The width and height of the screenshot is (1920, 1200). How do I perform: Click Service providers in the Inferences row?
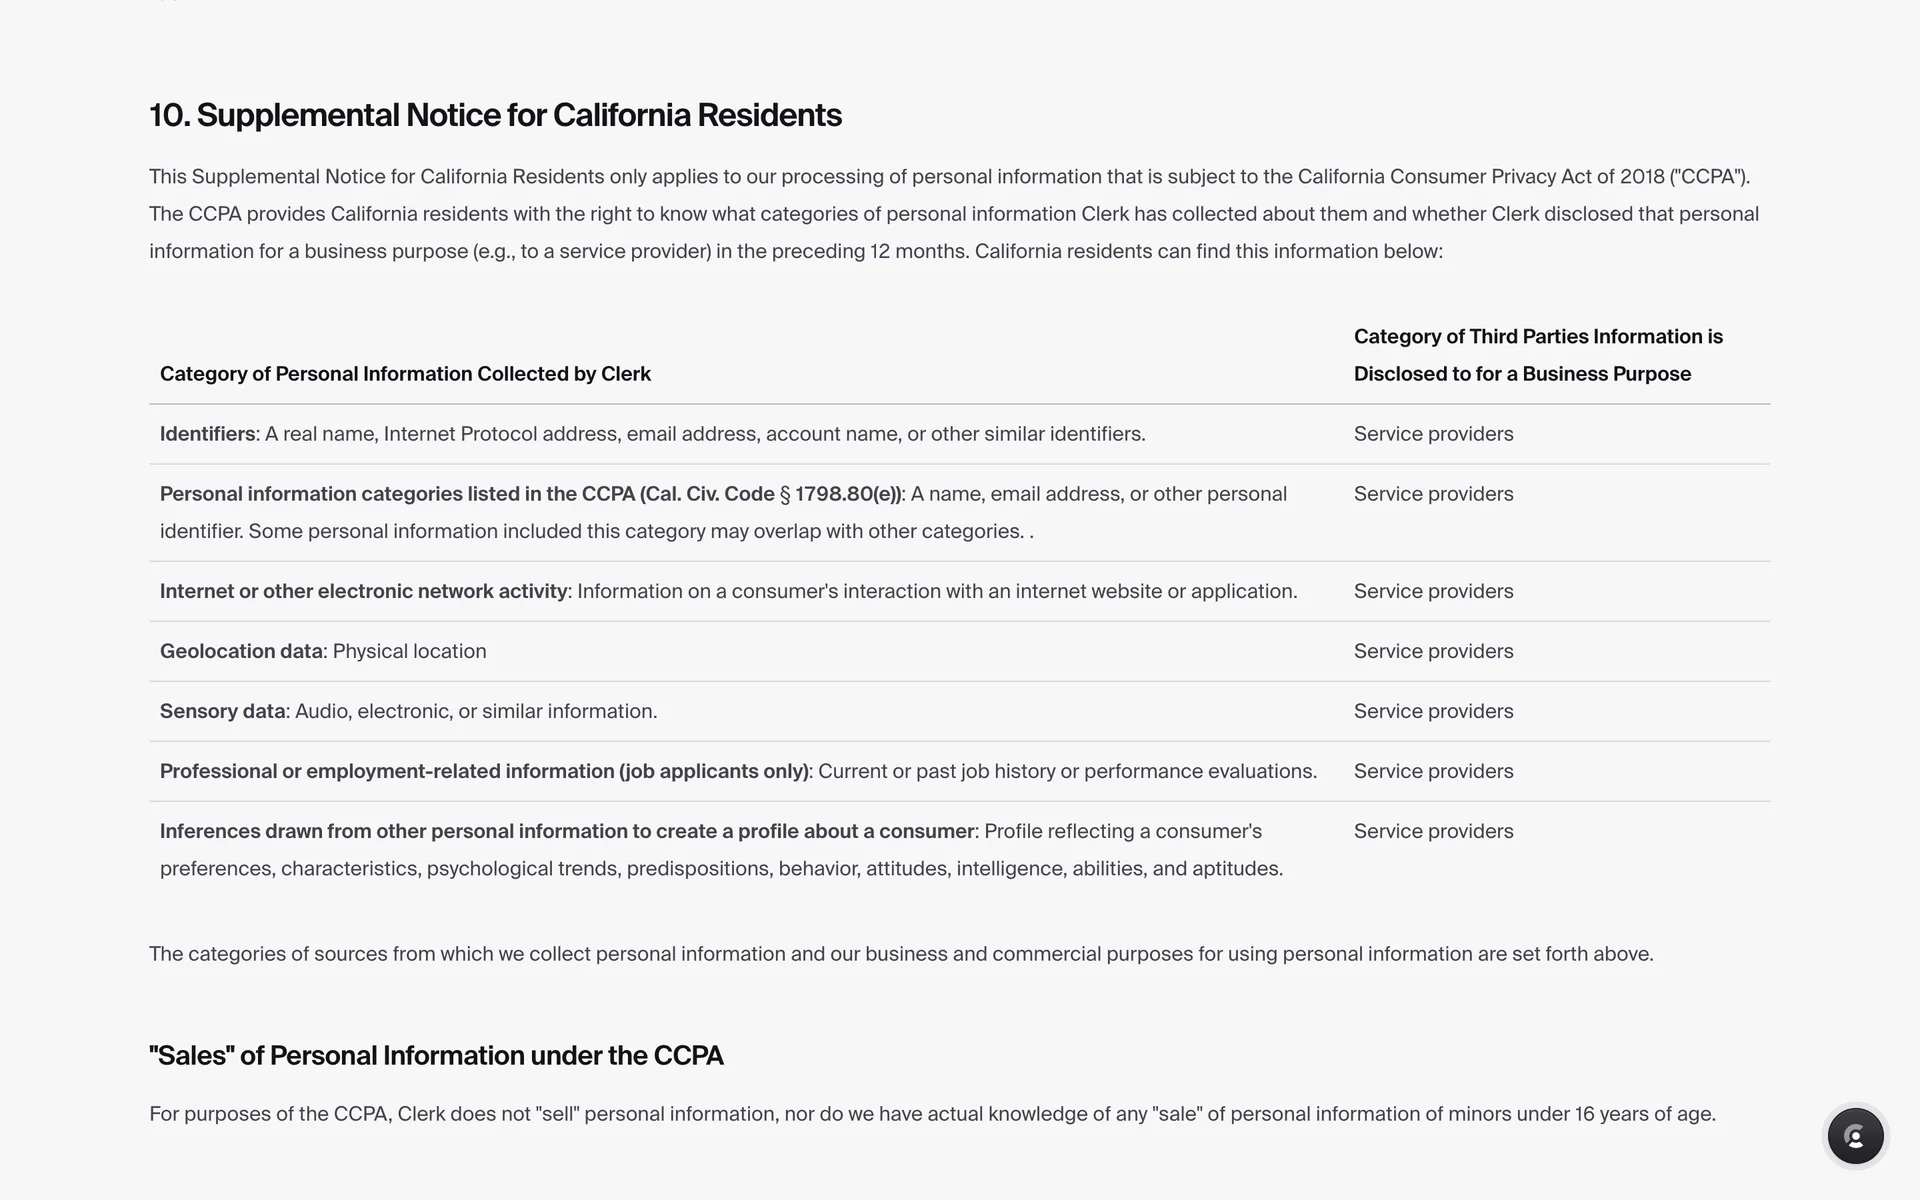click(1433, 831)
